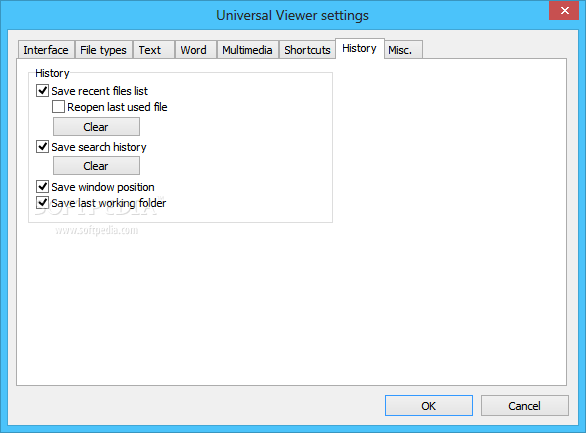The width and height of the screenshot is (586, 433).
Task: Close the Universal Viewer settings window
Action: (564, 10)
